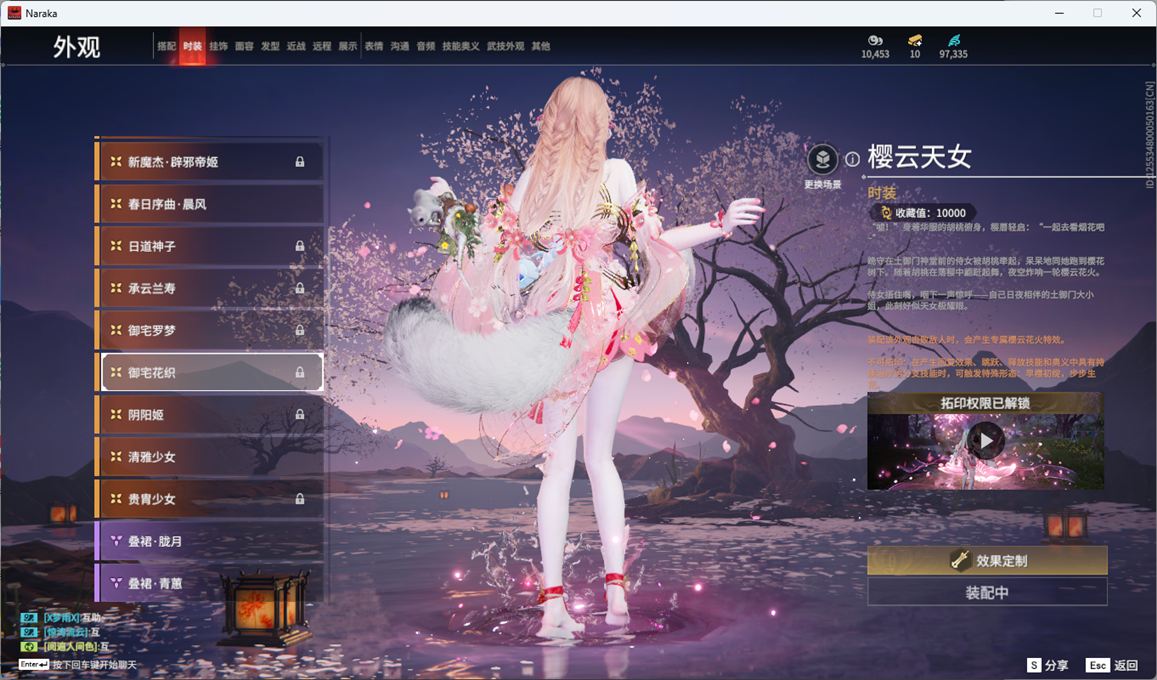Click the Enter chat prompt
The height and width of the screenshot is (680, 1157).
(77, 665)
